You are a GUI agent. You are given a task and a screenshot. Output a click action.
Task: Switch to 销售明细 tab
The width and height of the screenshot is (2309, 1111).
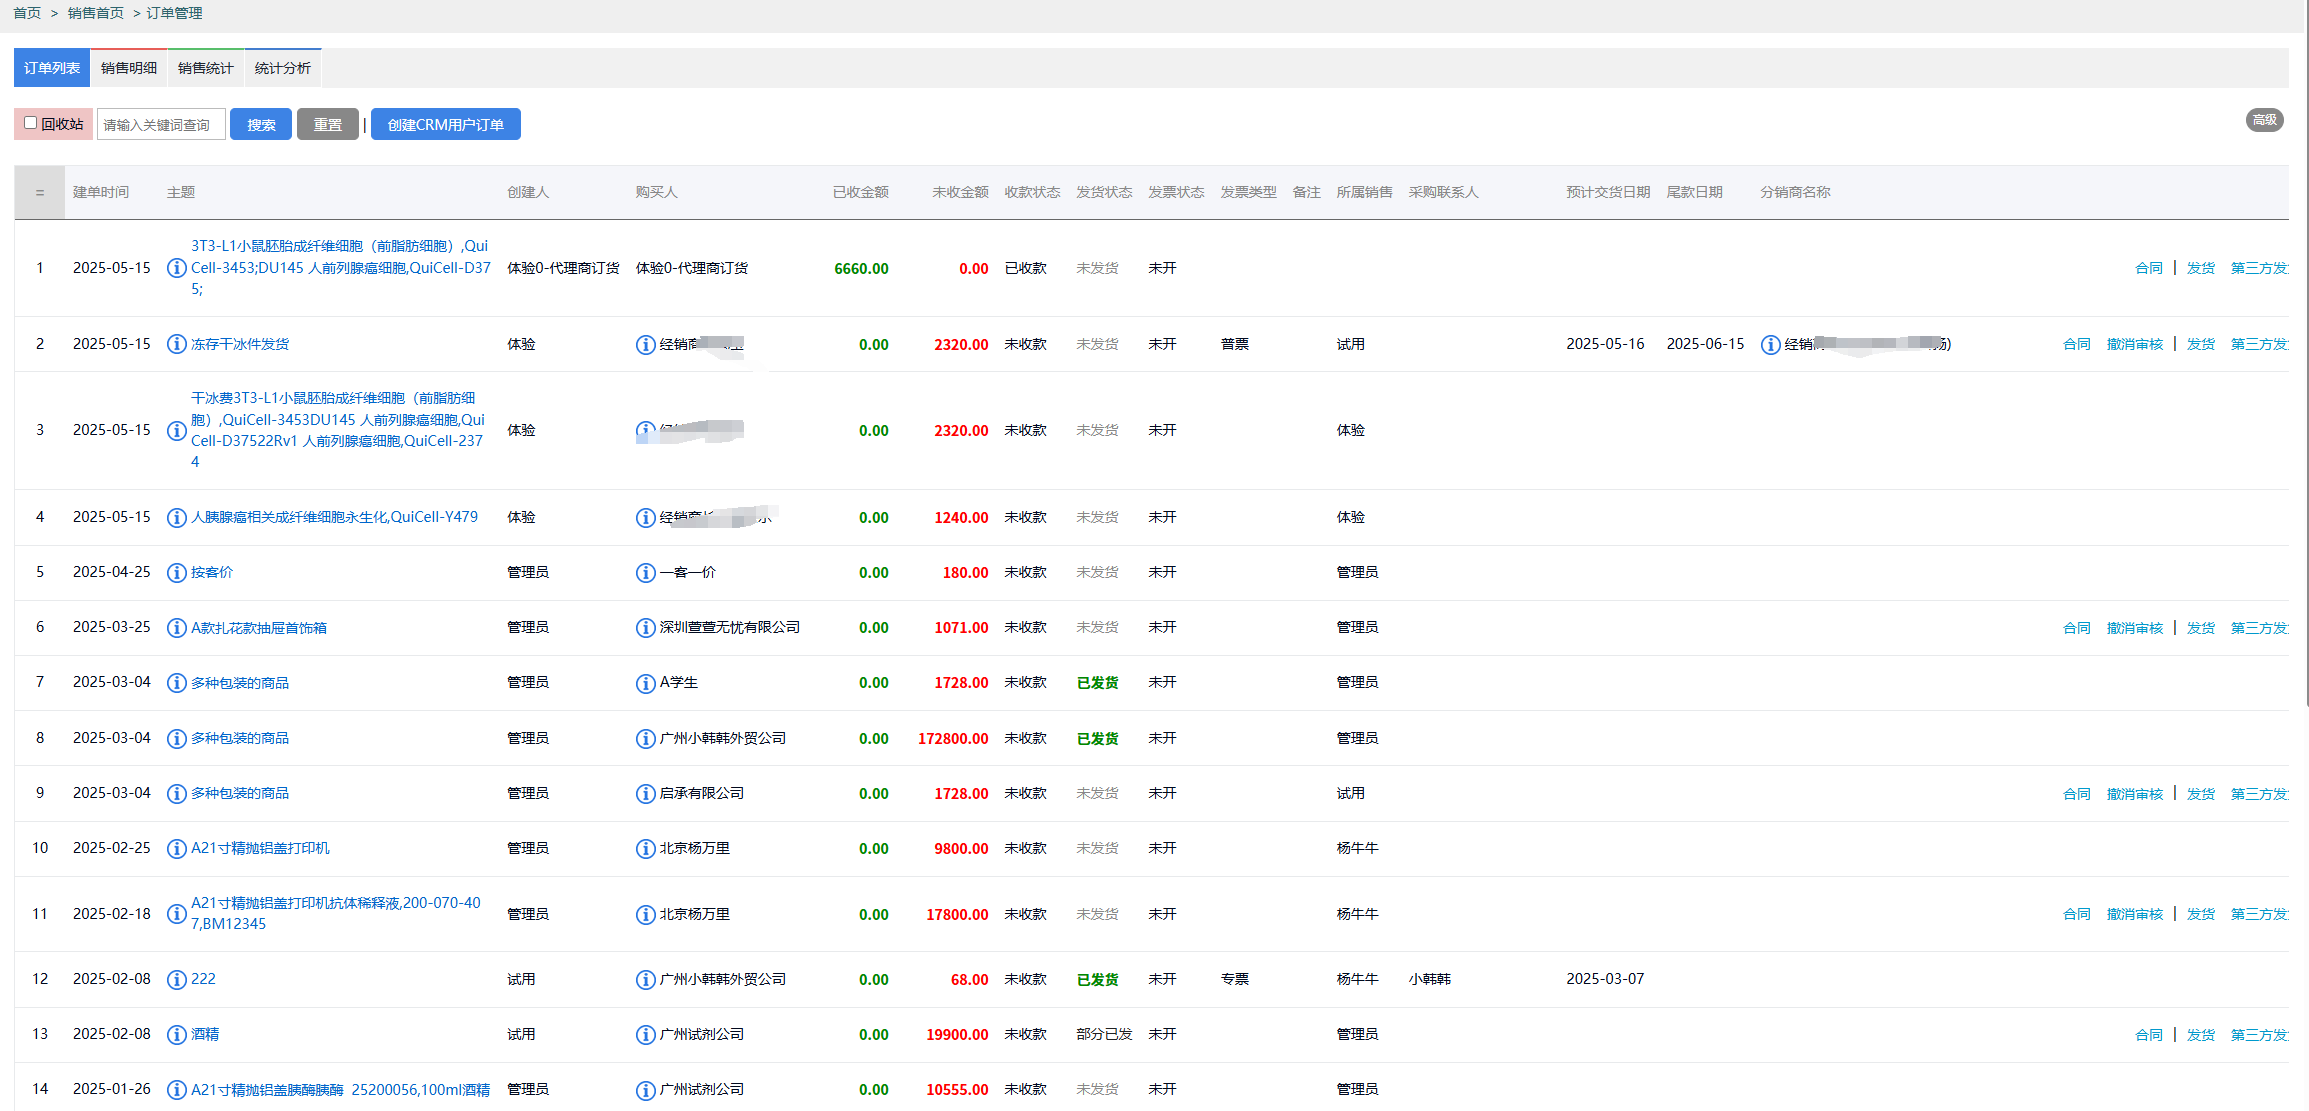[x=129, y=68]
